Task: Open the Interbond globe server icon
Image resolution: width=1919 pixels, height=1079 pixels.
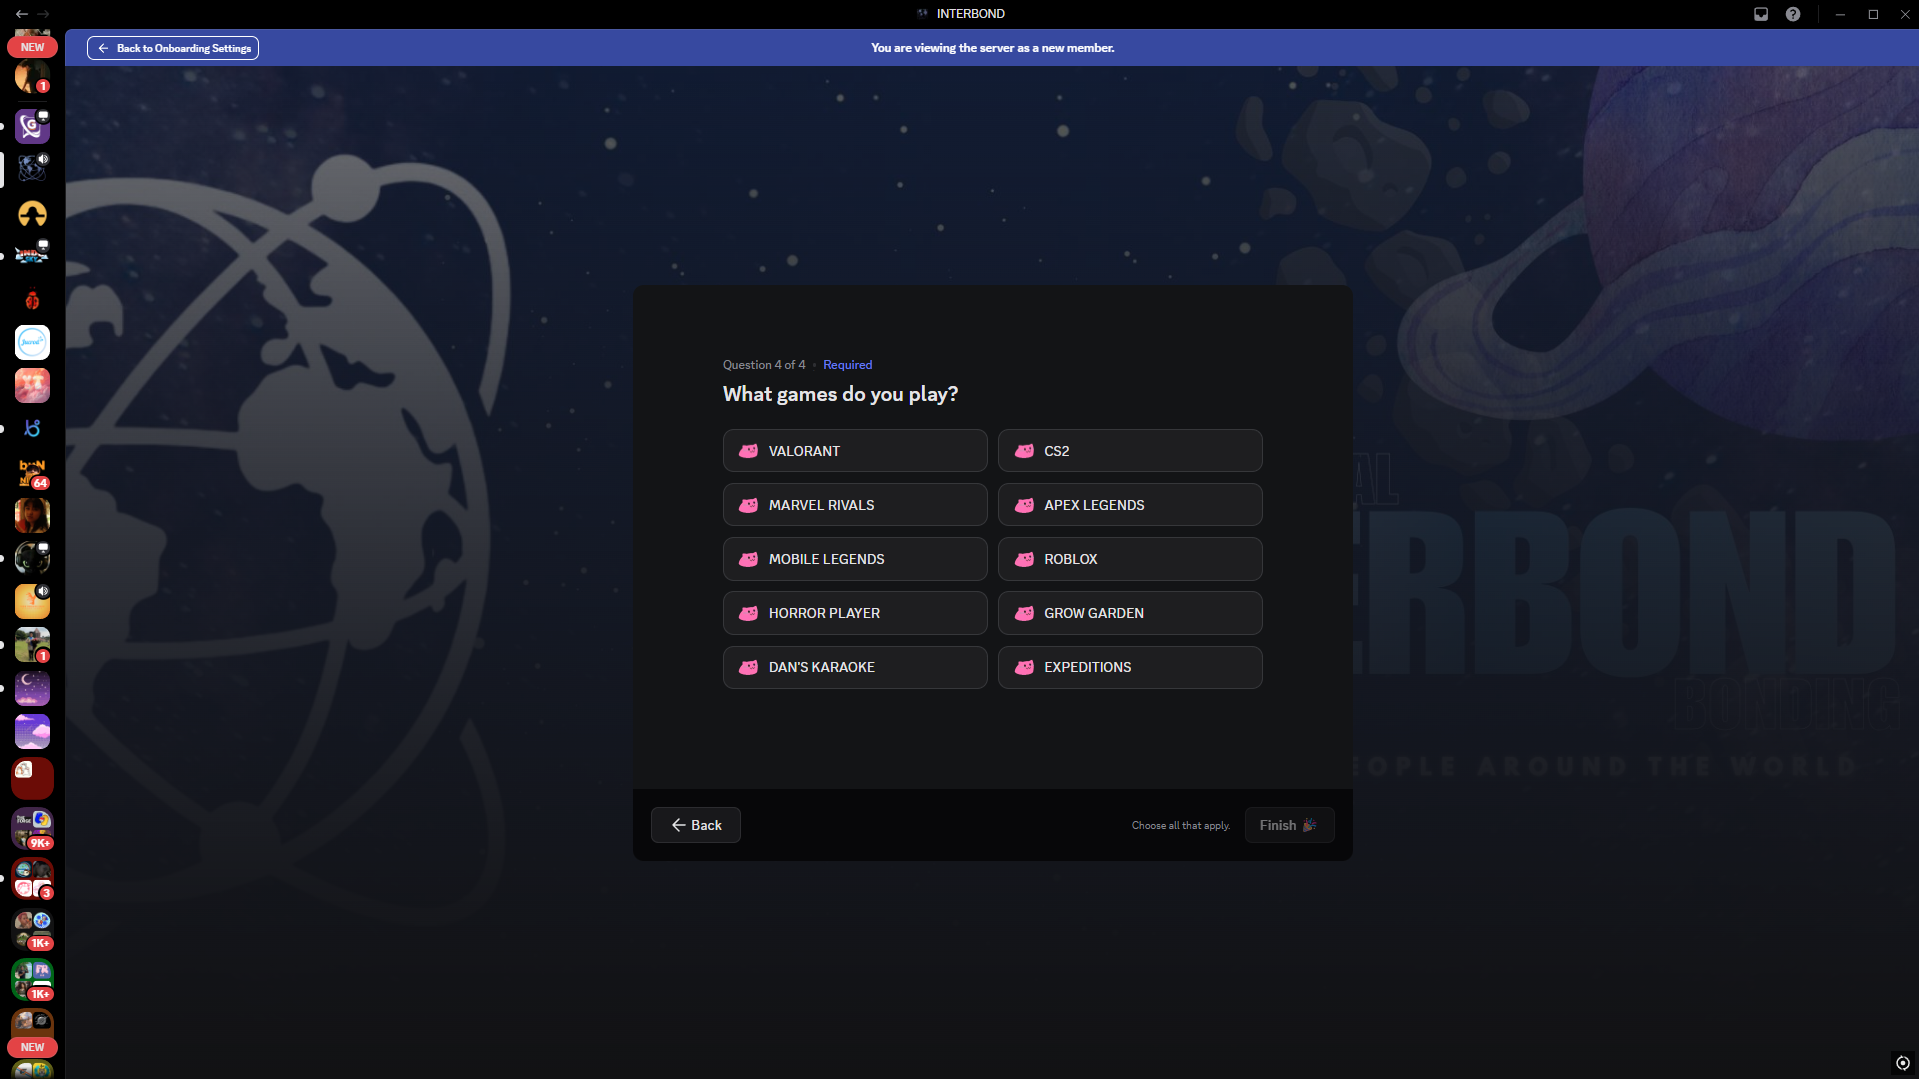Action: click(32, 169)
